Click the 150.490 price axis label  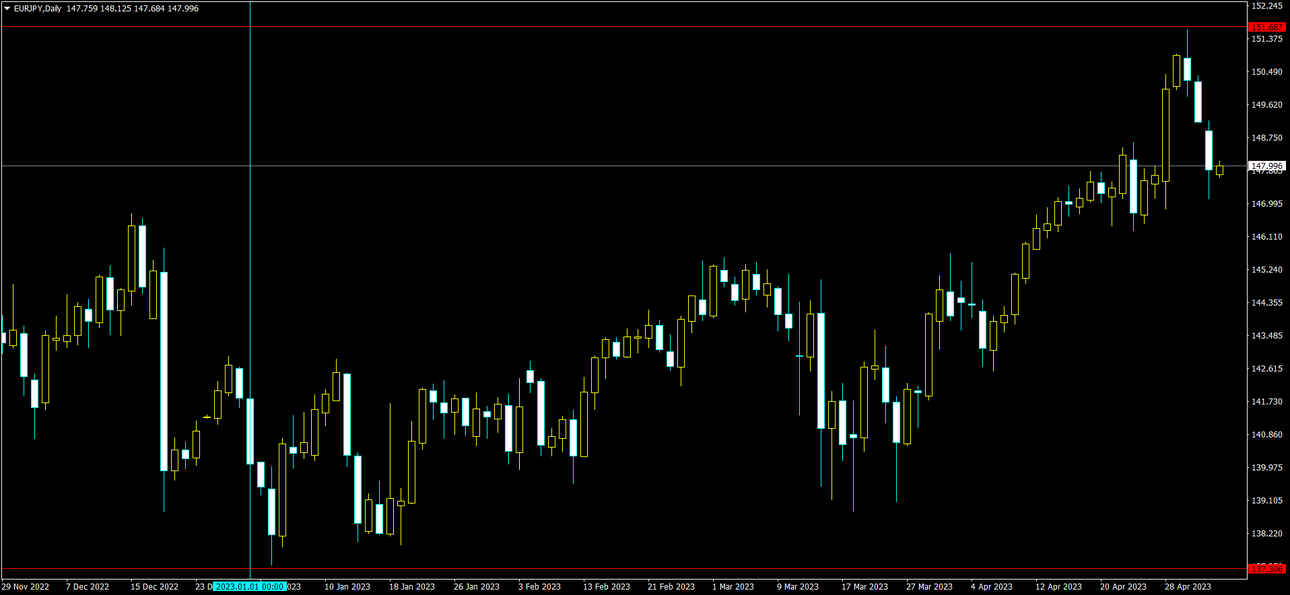(1267, 72)
